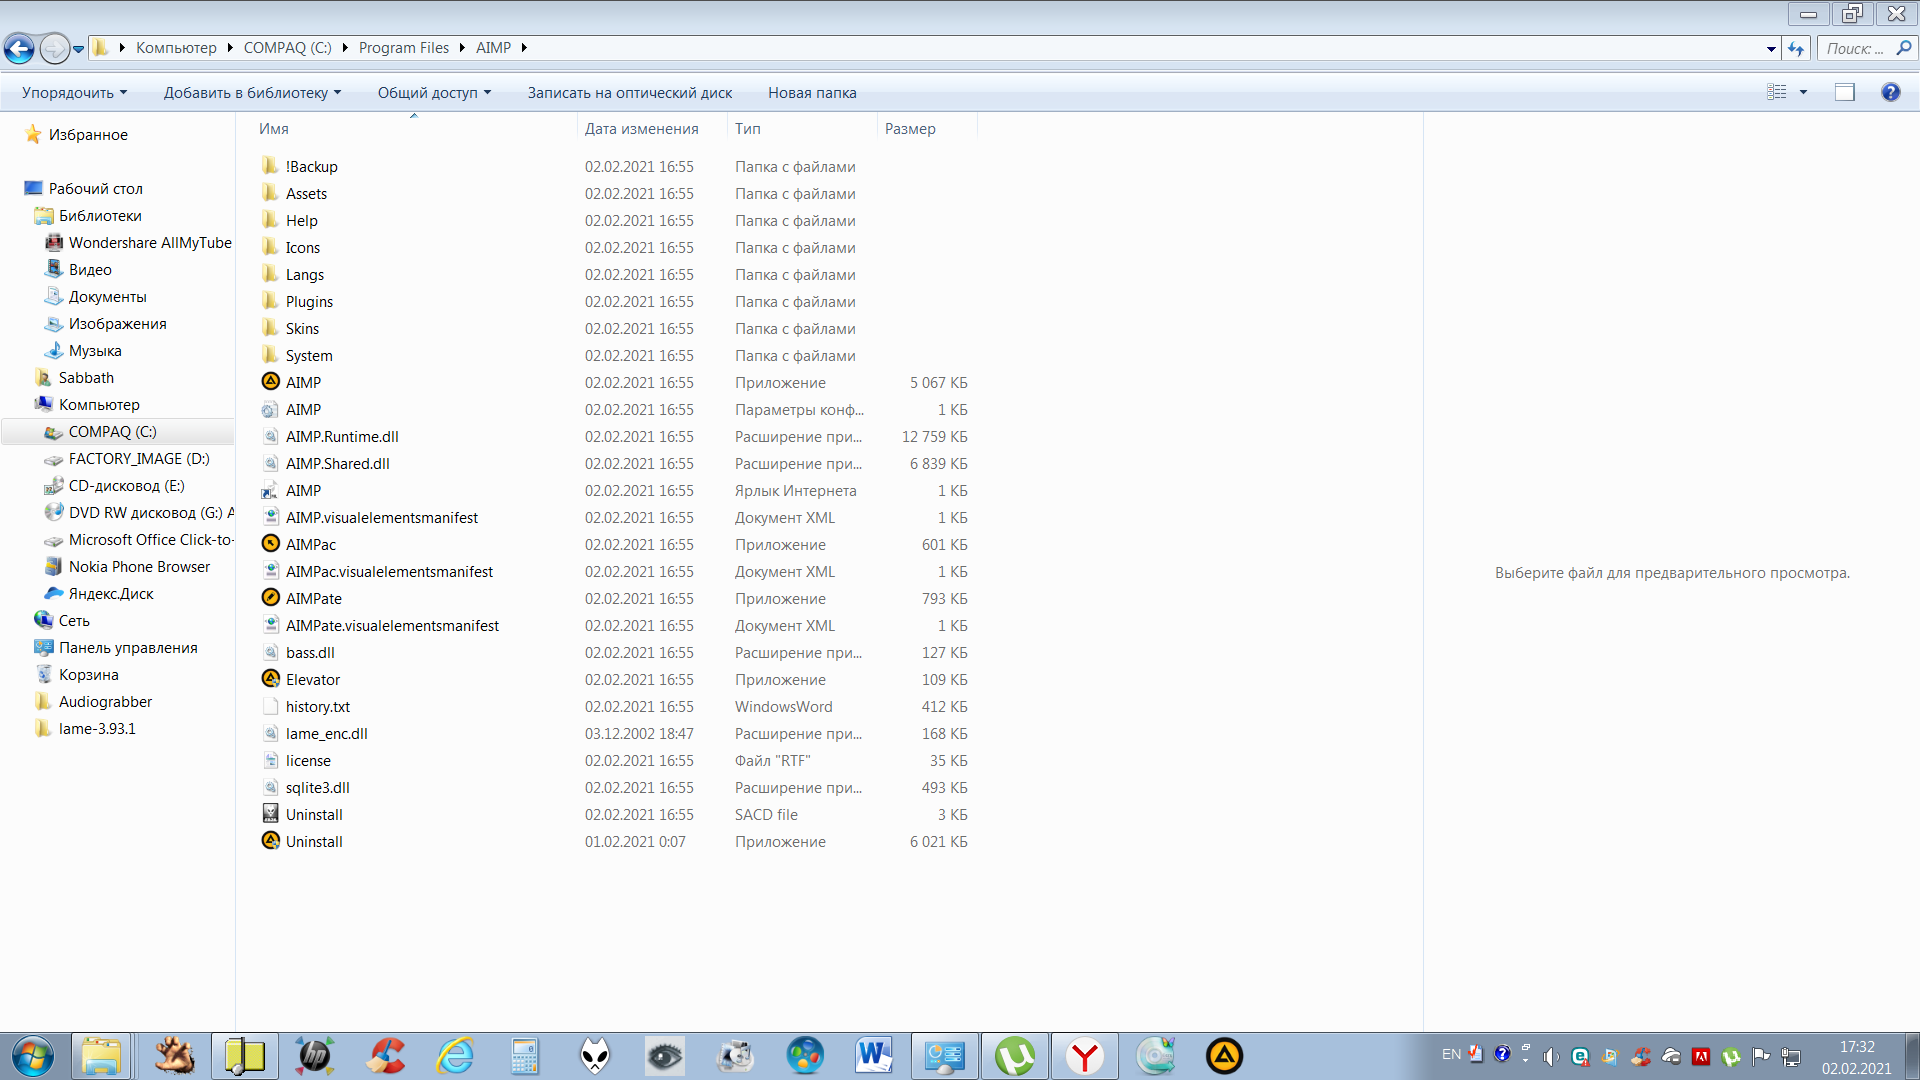Open Nokia Phone Browser in sidebar

pos(139,566)
